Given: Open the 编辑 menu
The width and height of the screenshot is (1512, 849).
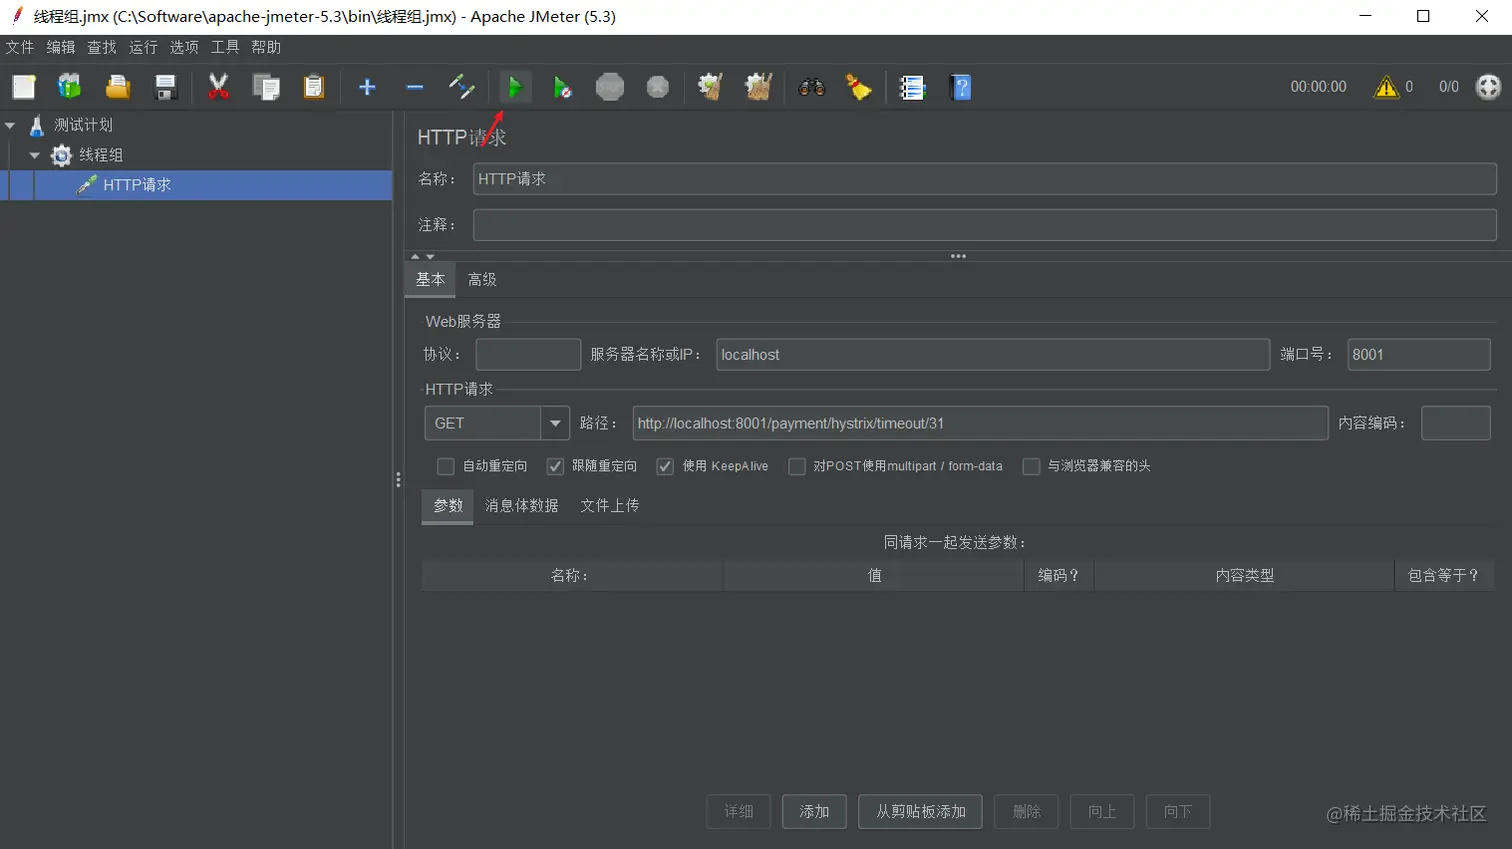Looking at the screenshot, I should 61,47.
